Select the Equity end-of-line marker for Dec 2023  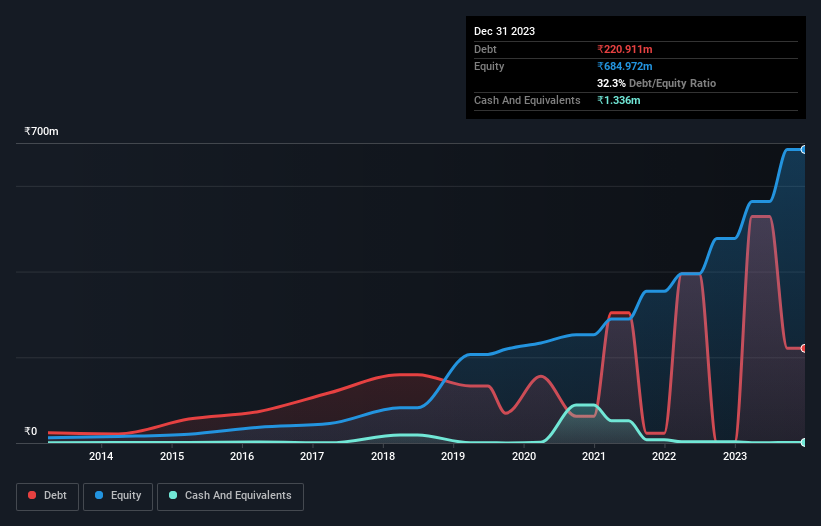pos(804,150)
